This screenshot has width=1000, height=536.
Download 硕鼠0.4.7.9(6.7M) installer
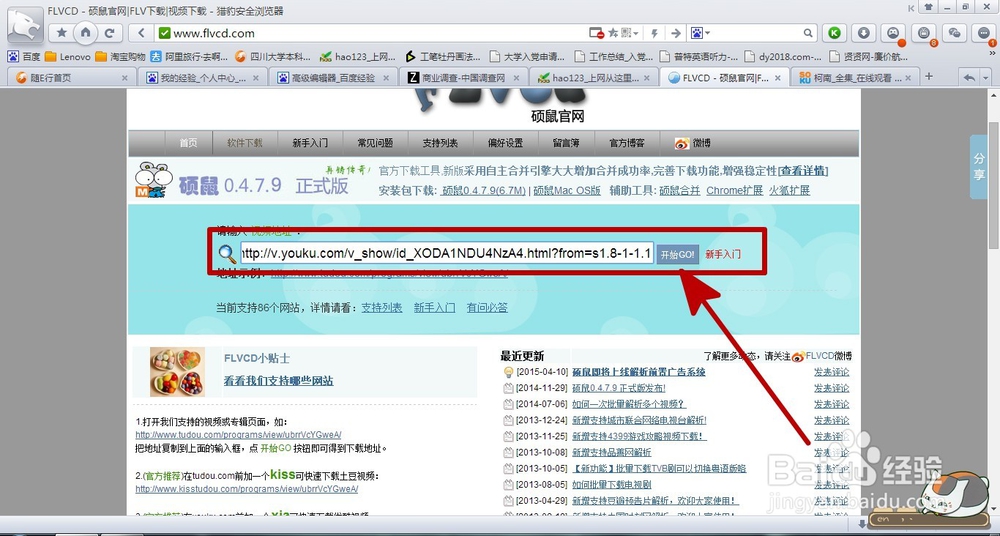(x=484, y=190)
